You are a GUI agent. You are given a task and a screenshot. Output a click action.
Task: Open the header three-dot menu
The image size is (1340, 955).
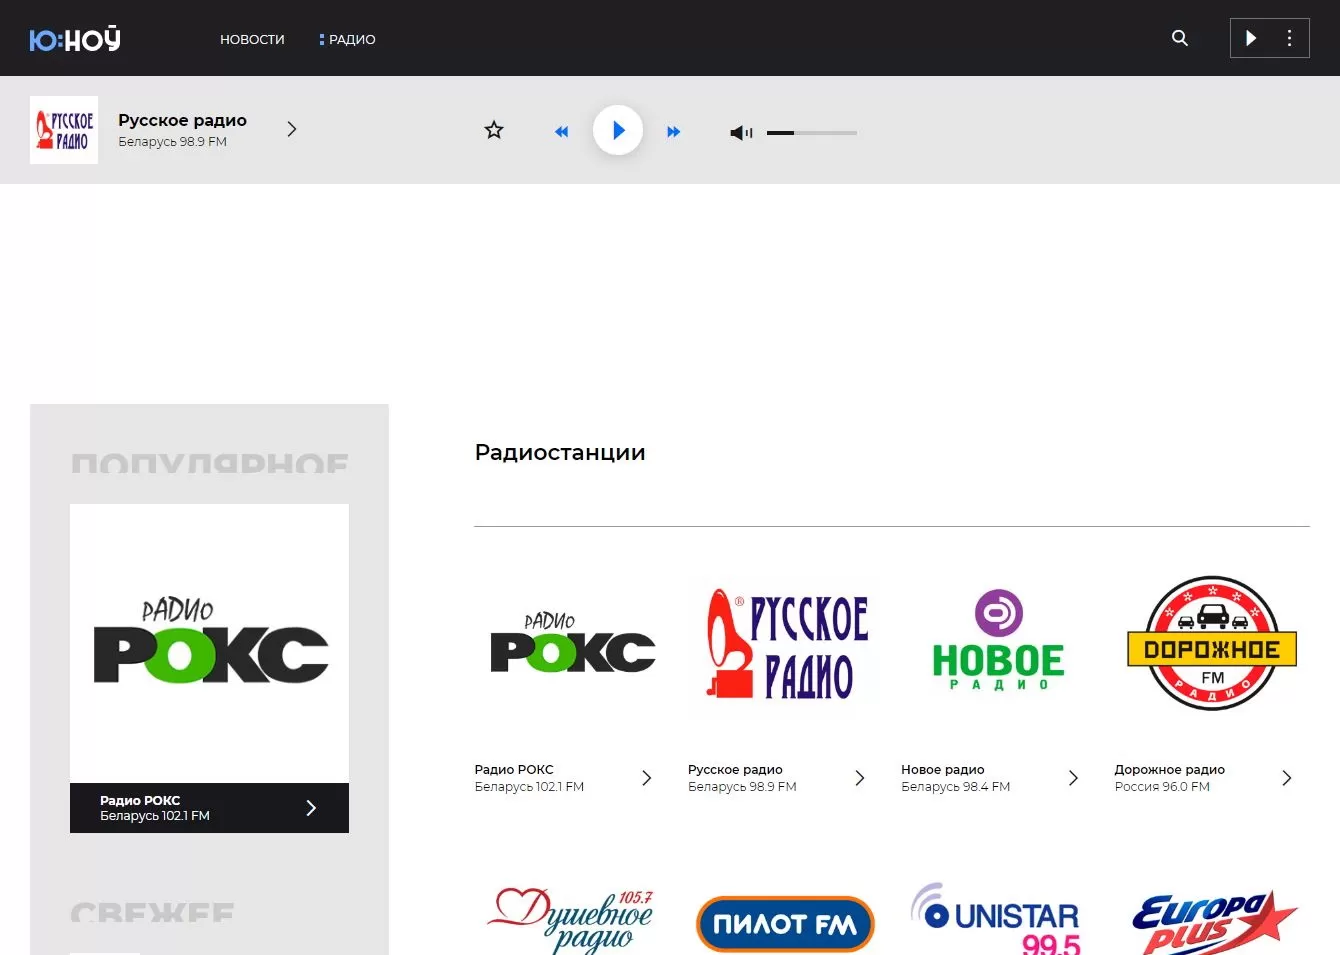click(1289, 38)
